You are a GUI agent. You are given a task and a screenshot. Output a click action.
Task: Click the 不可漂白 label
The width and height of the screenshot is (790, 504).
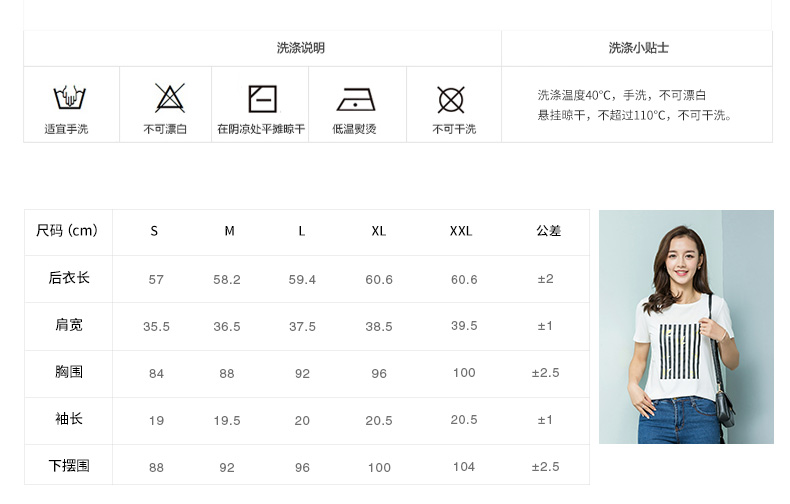tap(165, 129)
